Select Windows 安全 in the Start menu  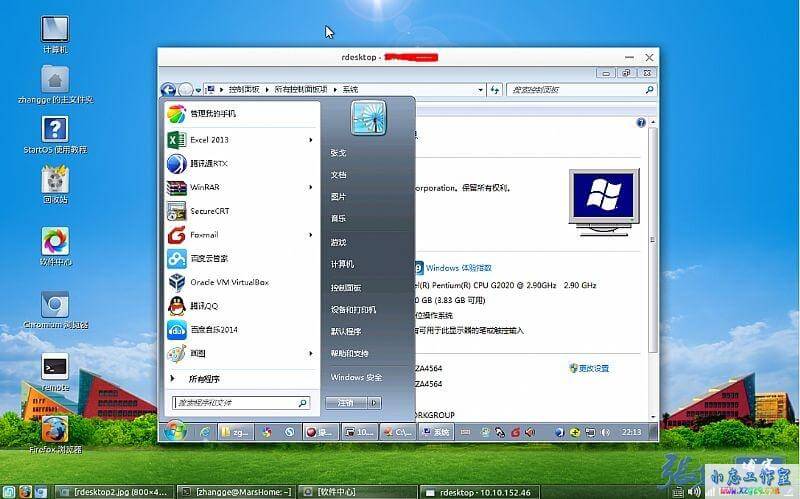click(x=356, y=378)
